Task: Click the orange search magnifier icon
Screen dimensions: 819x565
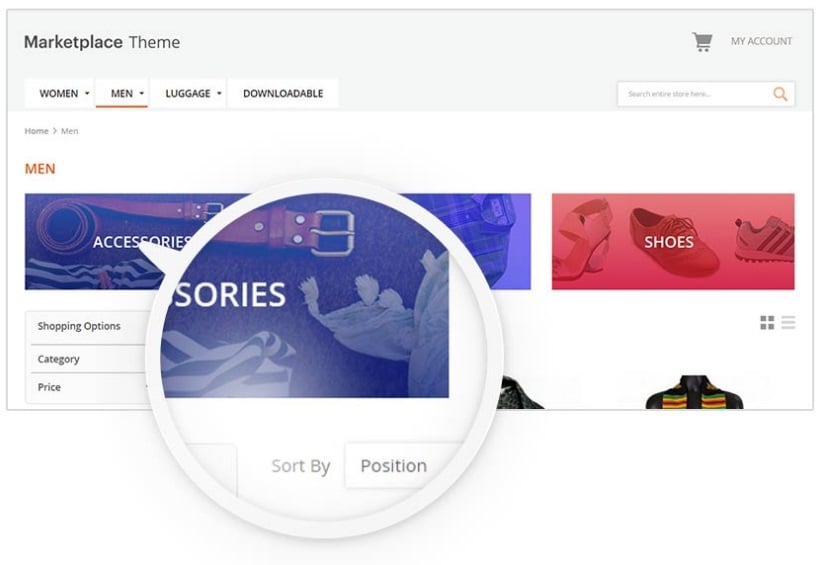Action: coord(780,94)
